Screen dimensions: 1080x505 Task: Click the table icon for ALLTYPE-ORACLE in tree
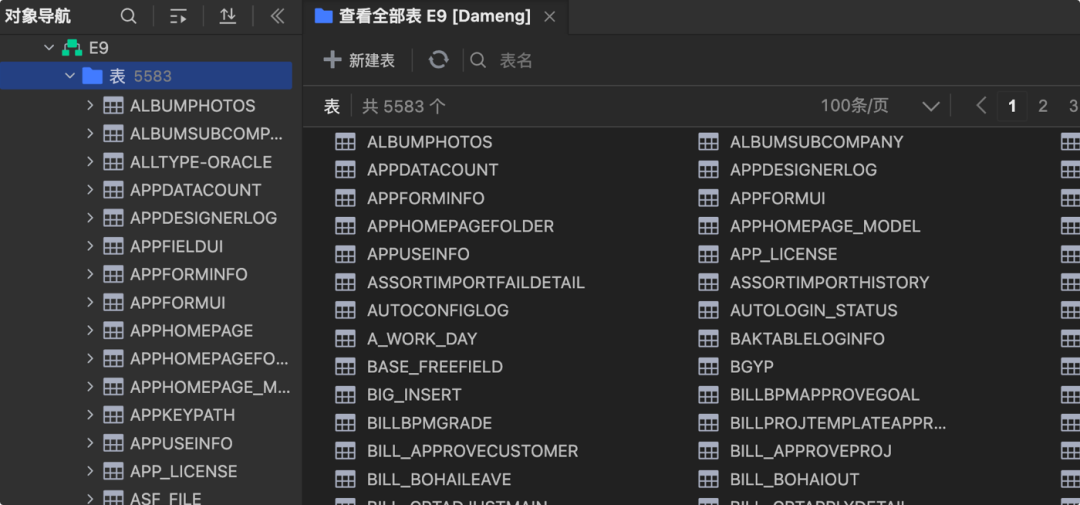click(113, 162)
